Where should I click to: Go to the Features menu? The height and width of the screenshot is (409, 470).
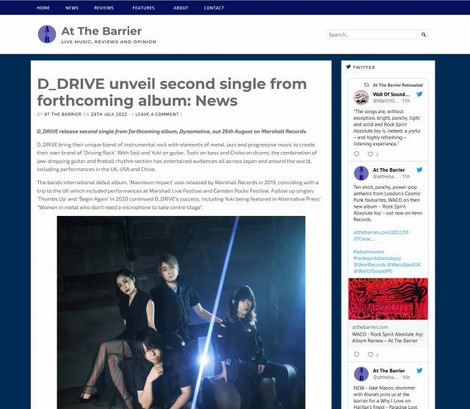tap(144, 8)
